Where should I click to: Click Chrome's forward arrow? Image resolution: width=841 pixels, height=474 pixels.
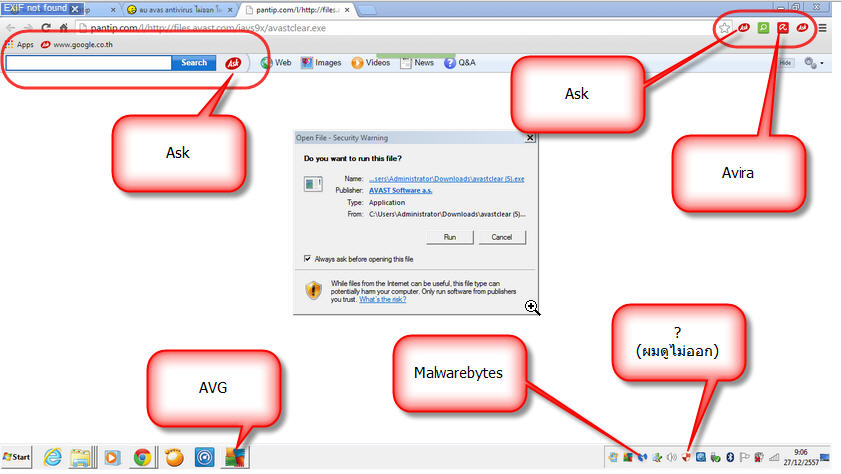[x=28, y=28]
